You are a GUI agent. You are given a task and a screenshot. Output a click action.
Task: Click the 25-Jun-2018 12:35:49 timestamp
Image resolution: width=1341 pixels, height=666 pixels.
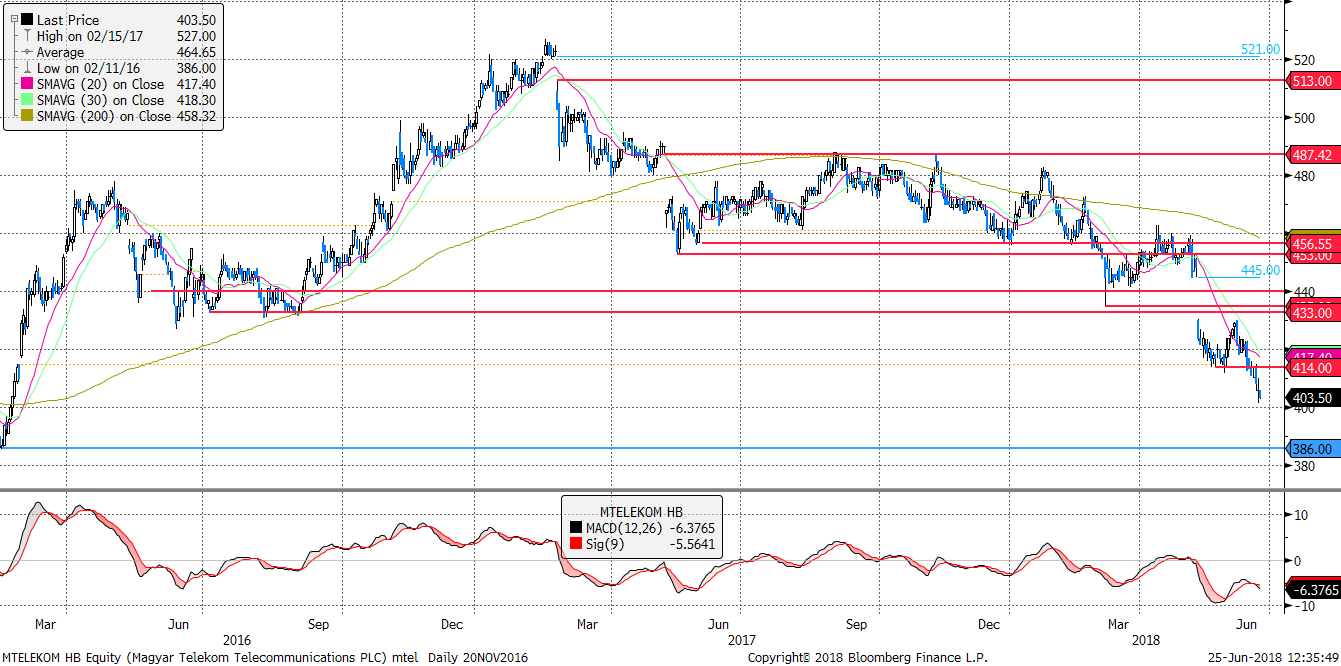click(1275, 657)
